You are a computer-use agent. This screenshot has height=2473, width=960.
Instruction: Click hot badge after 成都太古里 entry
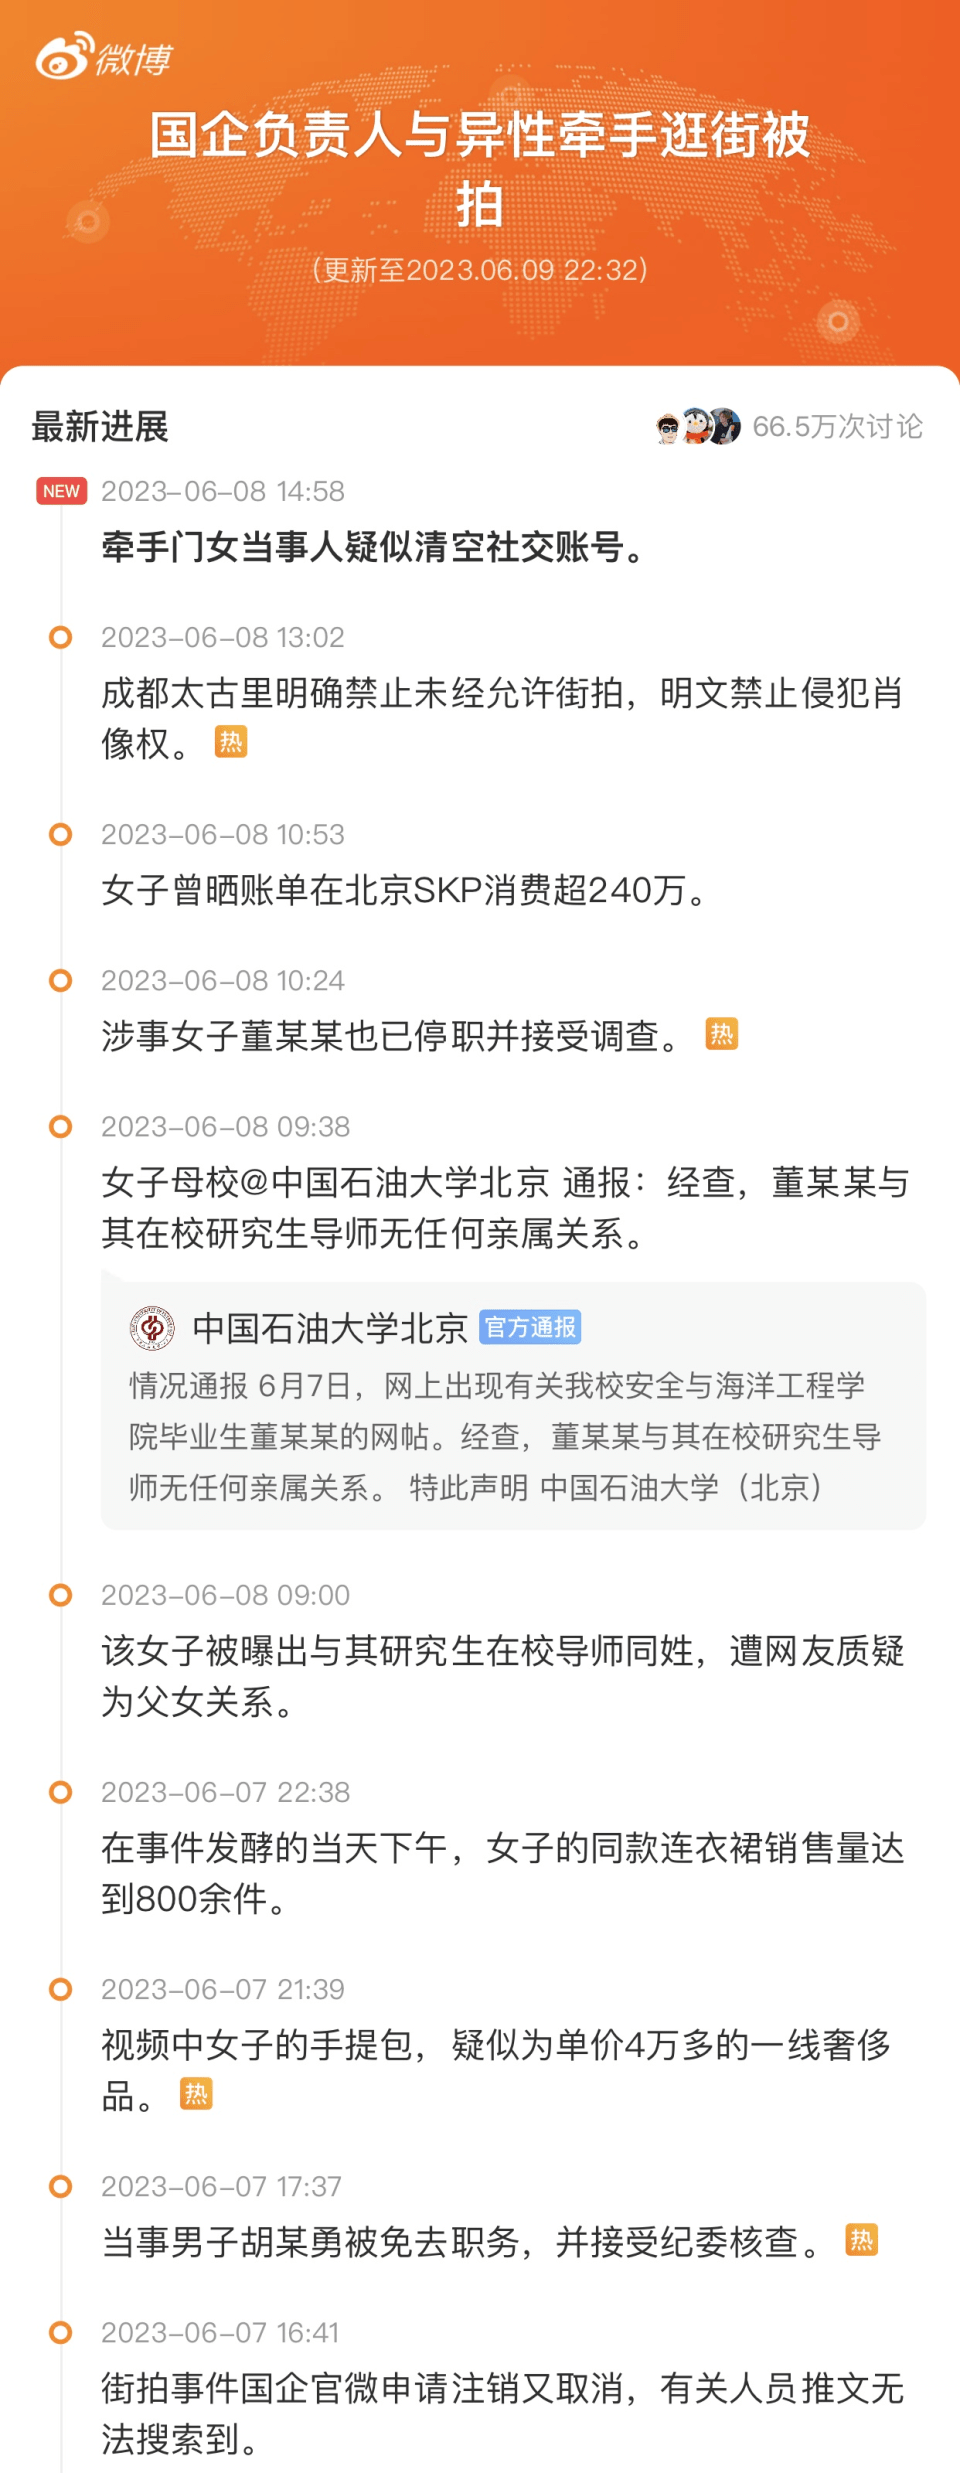click(231, 742)
